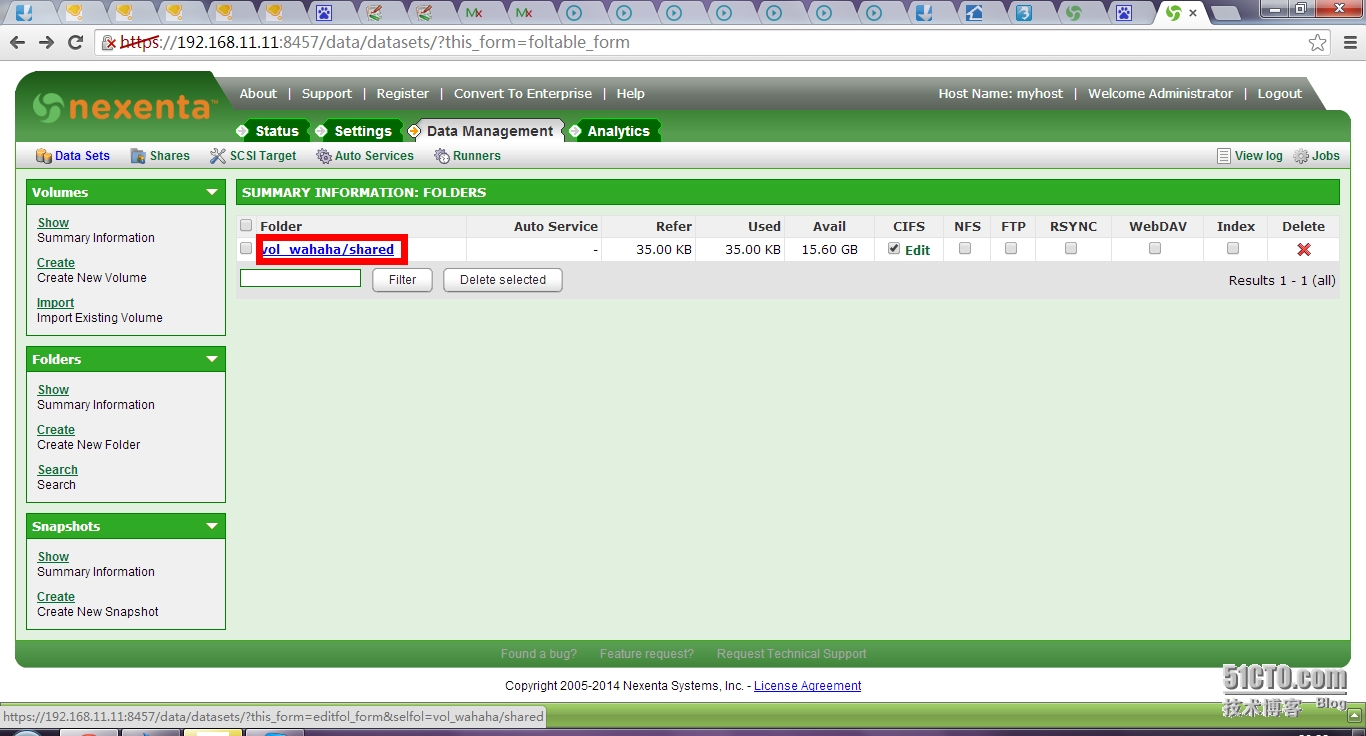This screenshot has width=1366, height=736.
Task: Open the Runners section icon
Action: [442, 156]
